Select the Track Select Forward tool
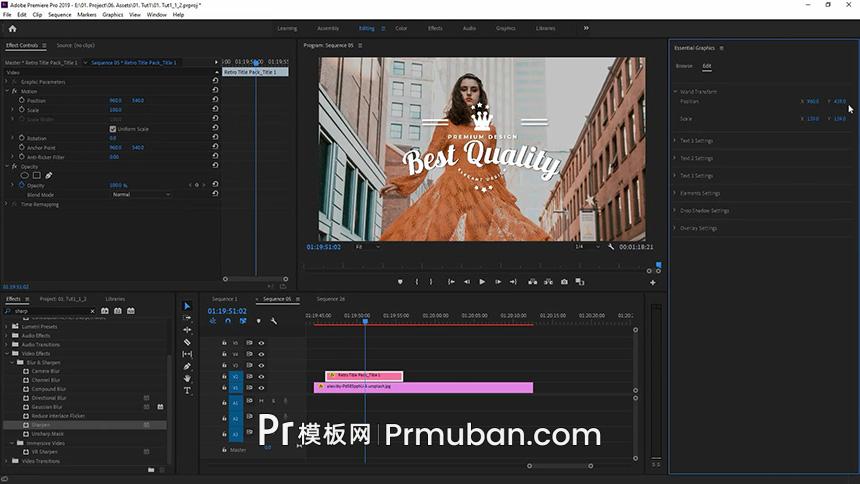This screenshot has height=484, width=860. click(187, 318)
